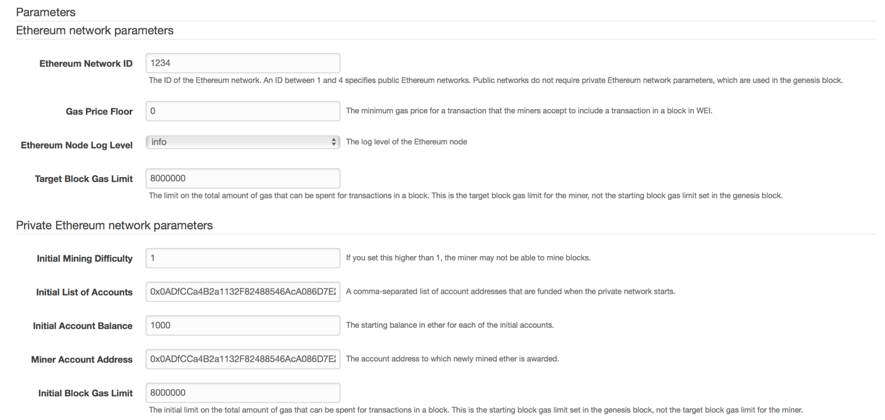Click the help text 'starting balance in ether'
885x420 pixels.
pos(450,325)
